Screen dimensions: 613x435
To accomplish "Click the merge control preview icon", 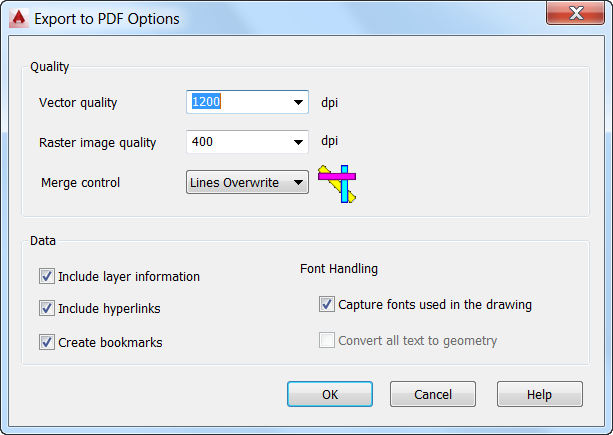I will (338, 183).
